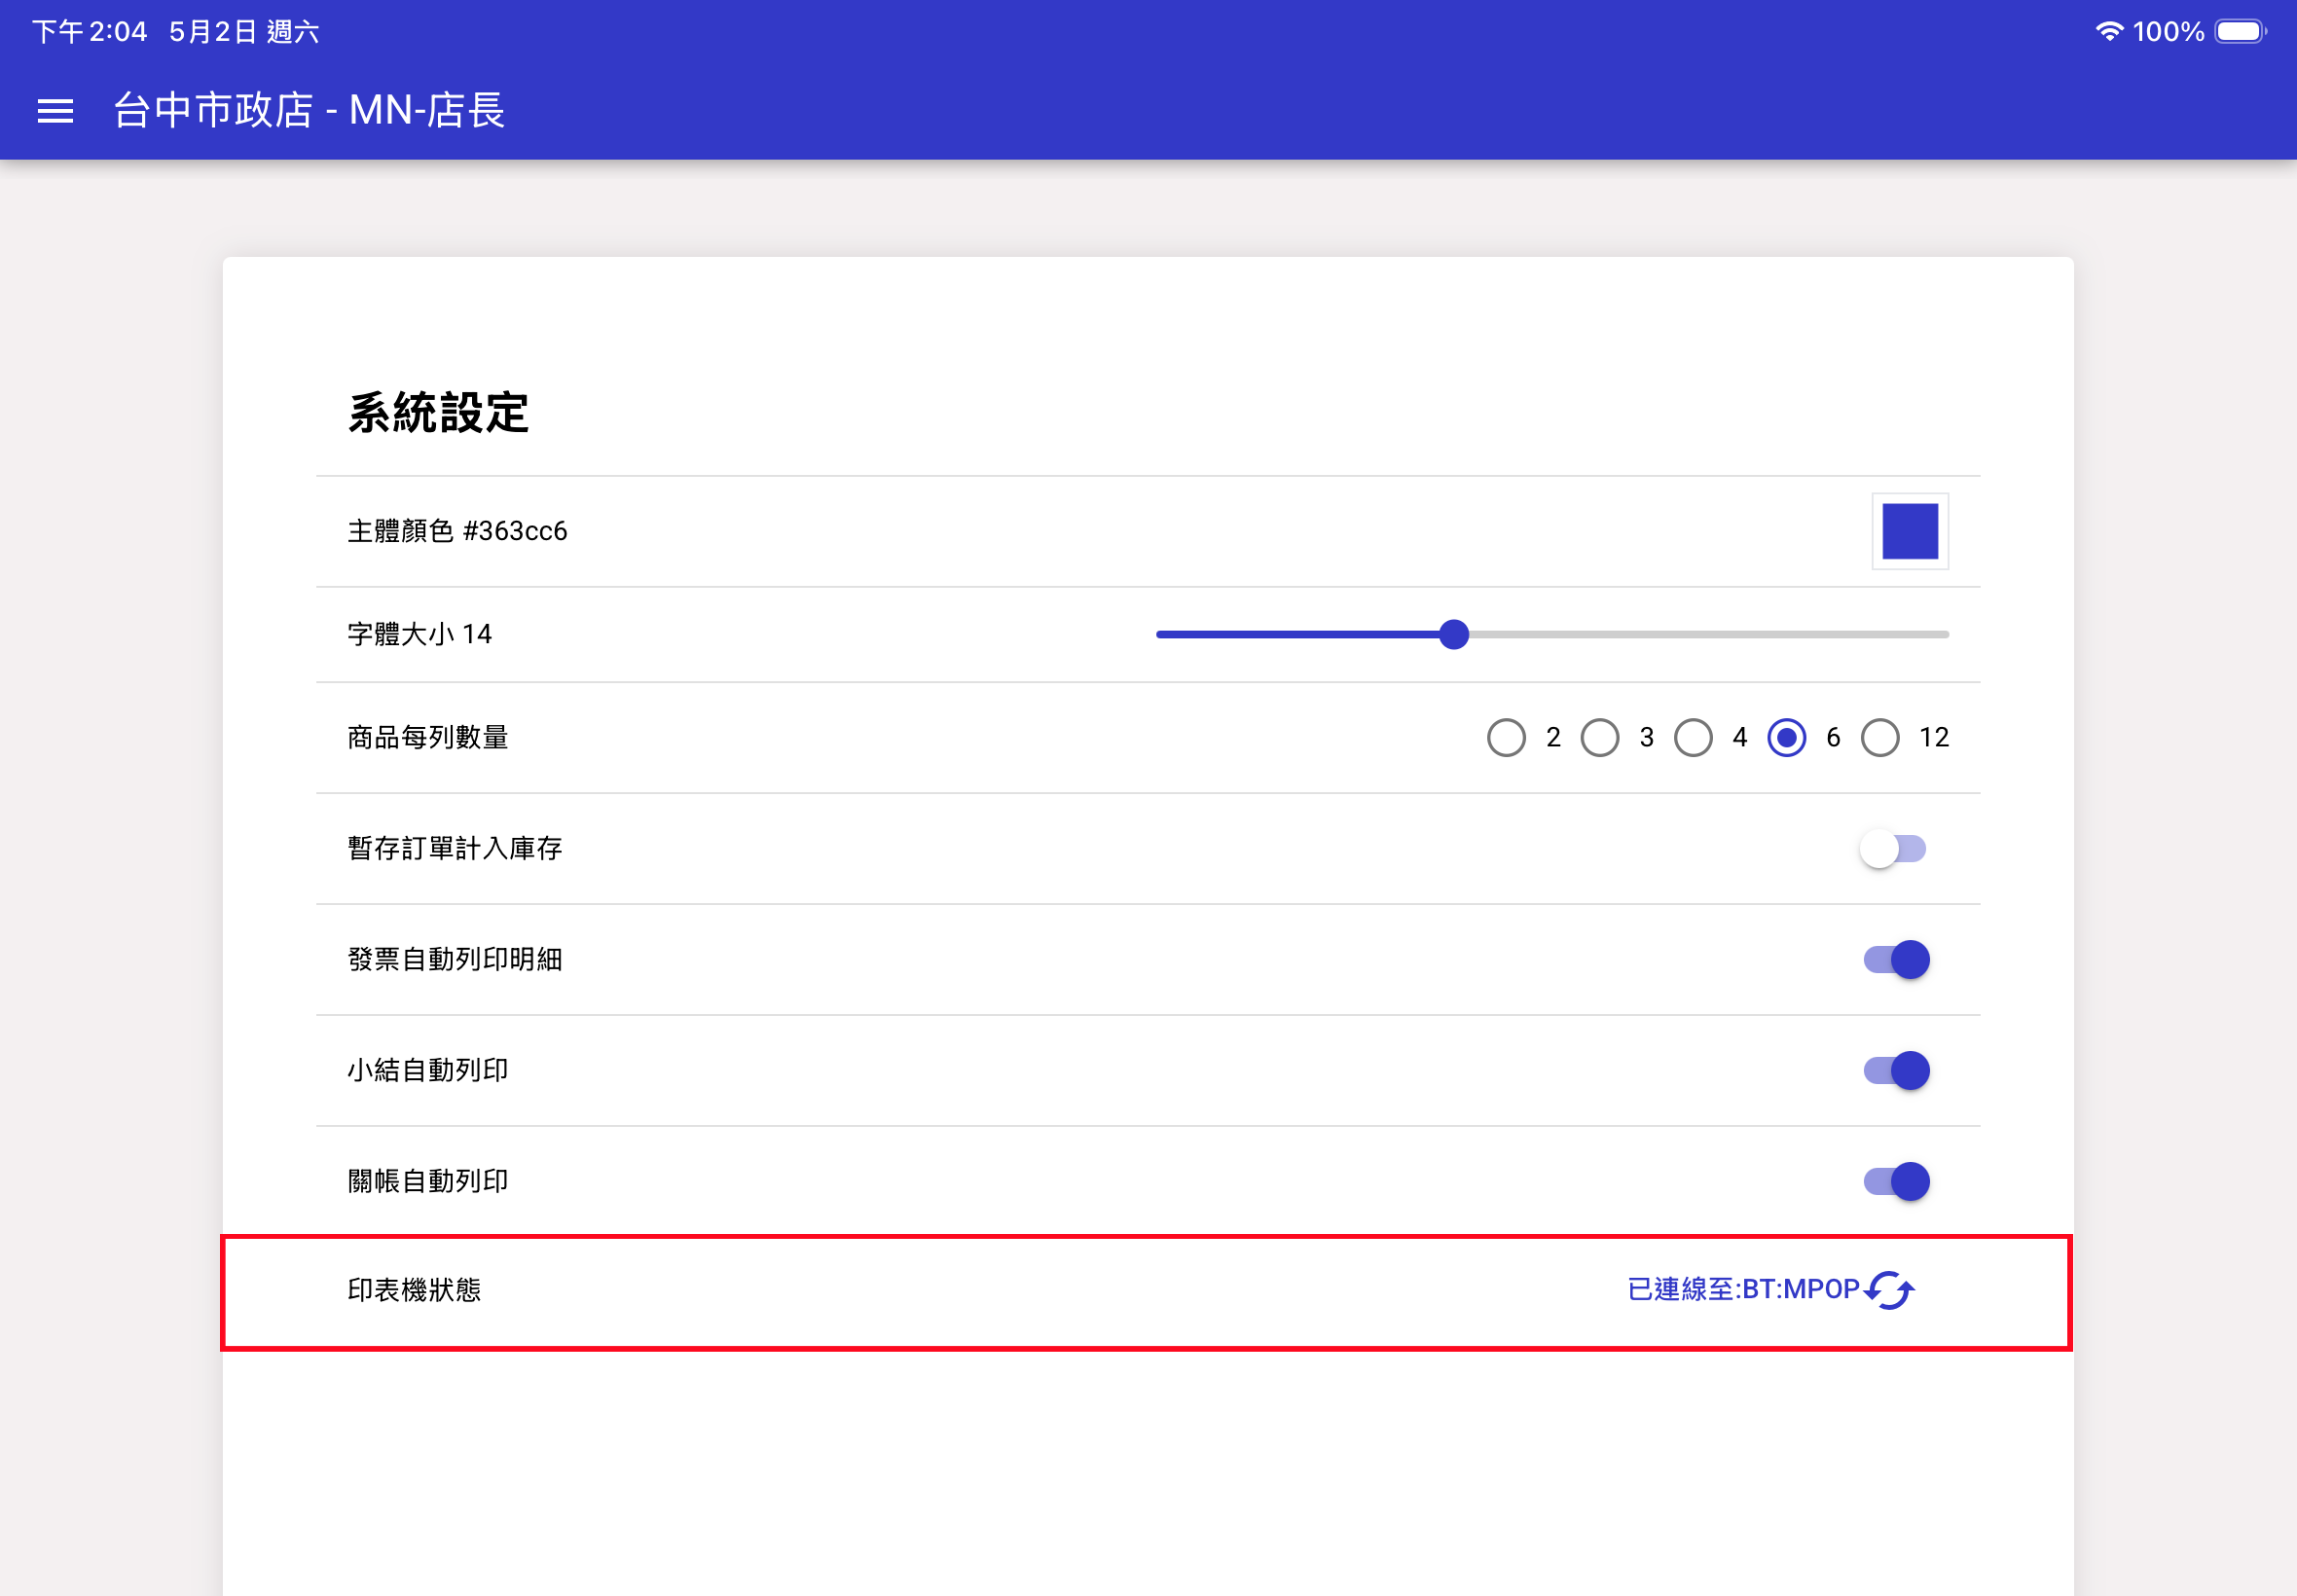Select 4 products per row
The width and height of the screenshot is (2297, 1596).
pyautogui.click(x=1693, y=738)
